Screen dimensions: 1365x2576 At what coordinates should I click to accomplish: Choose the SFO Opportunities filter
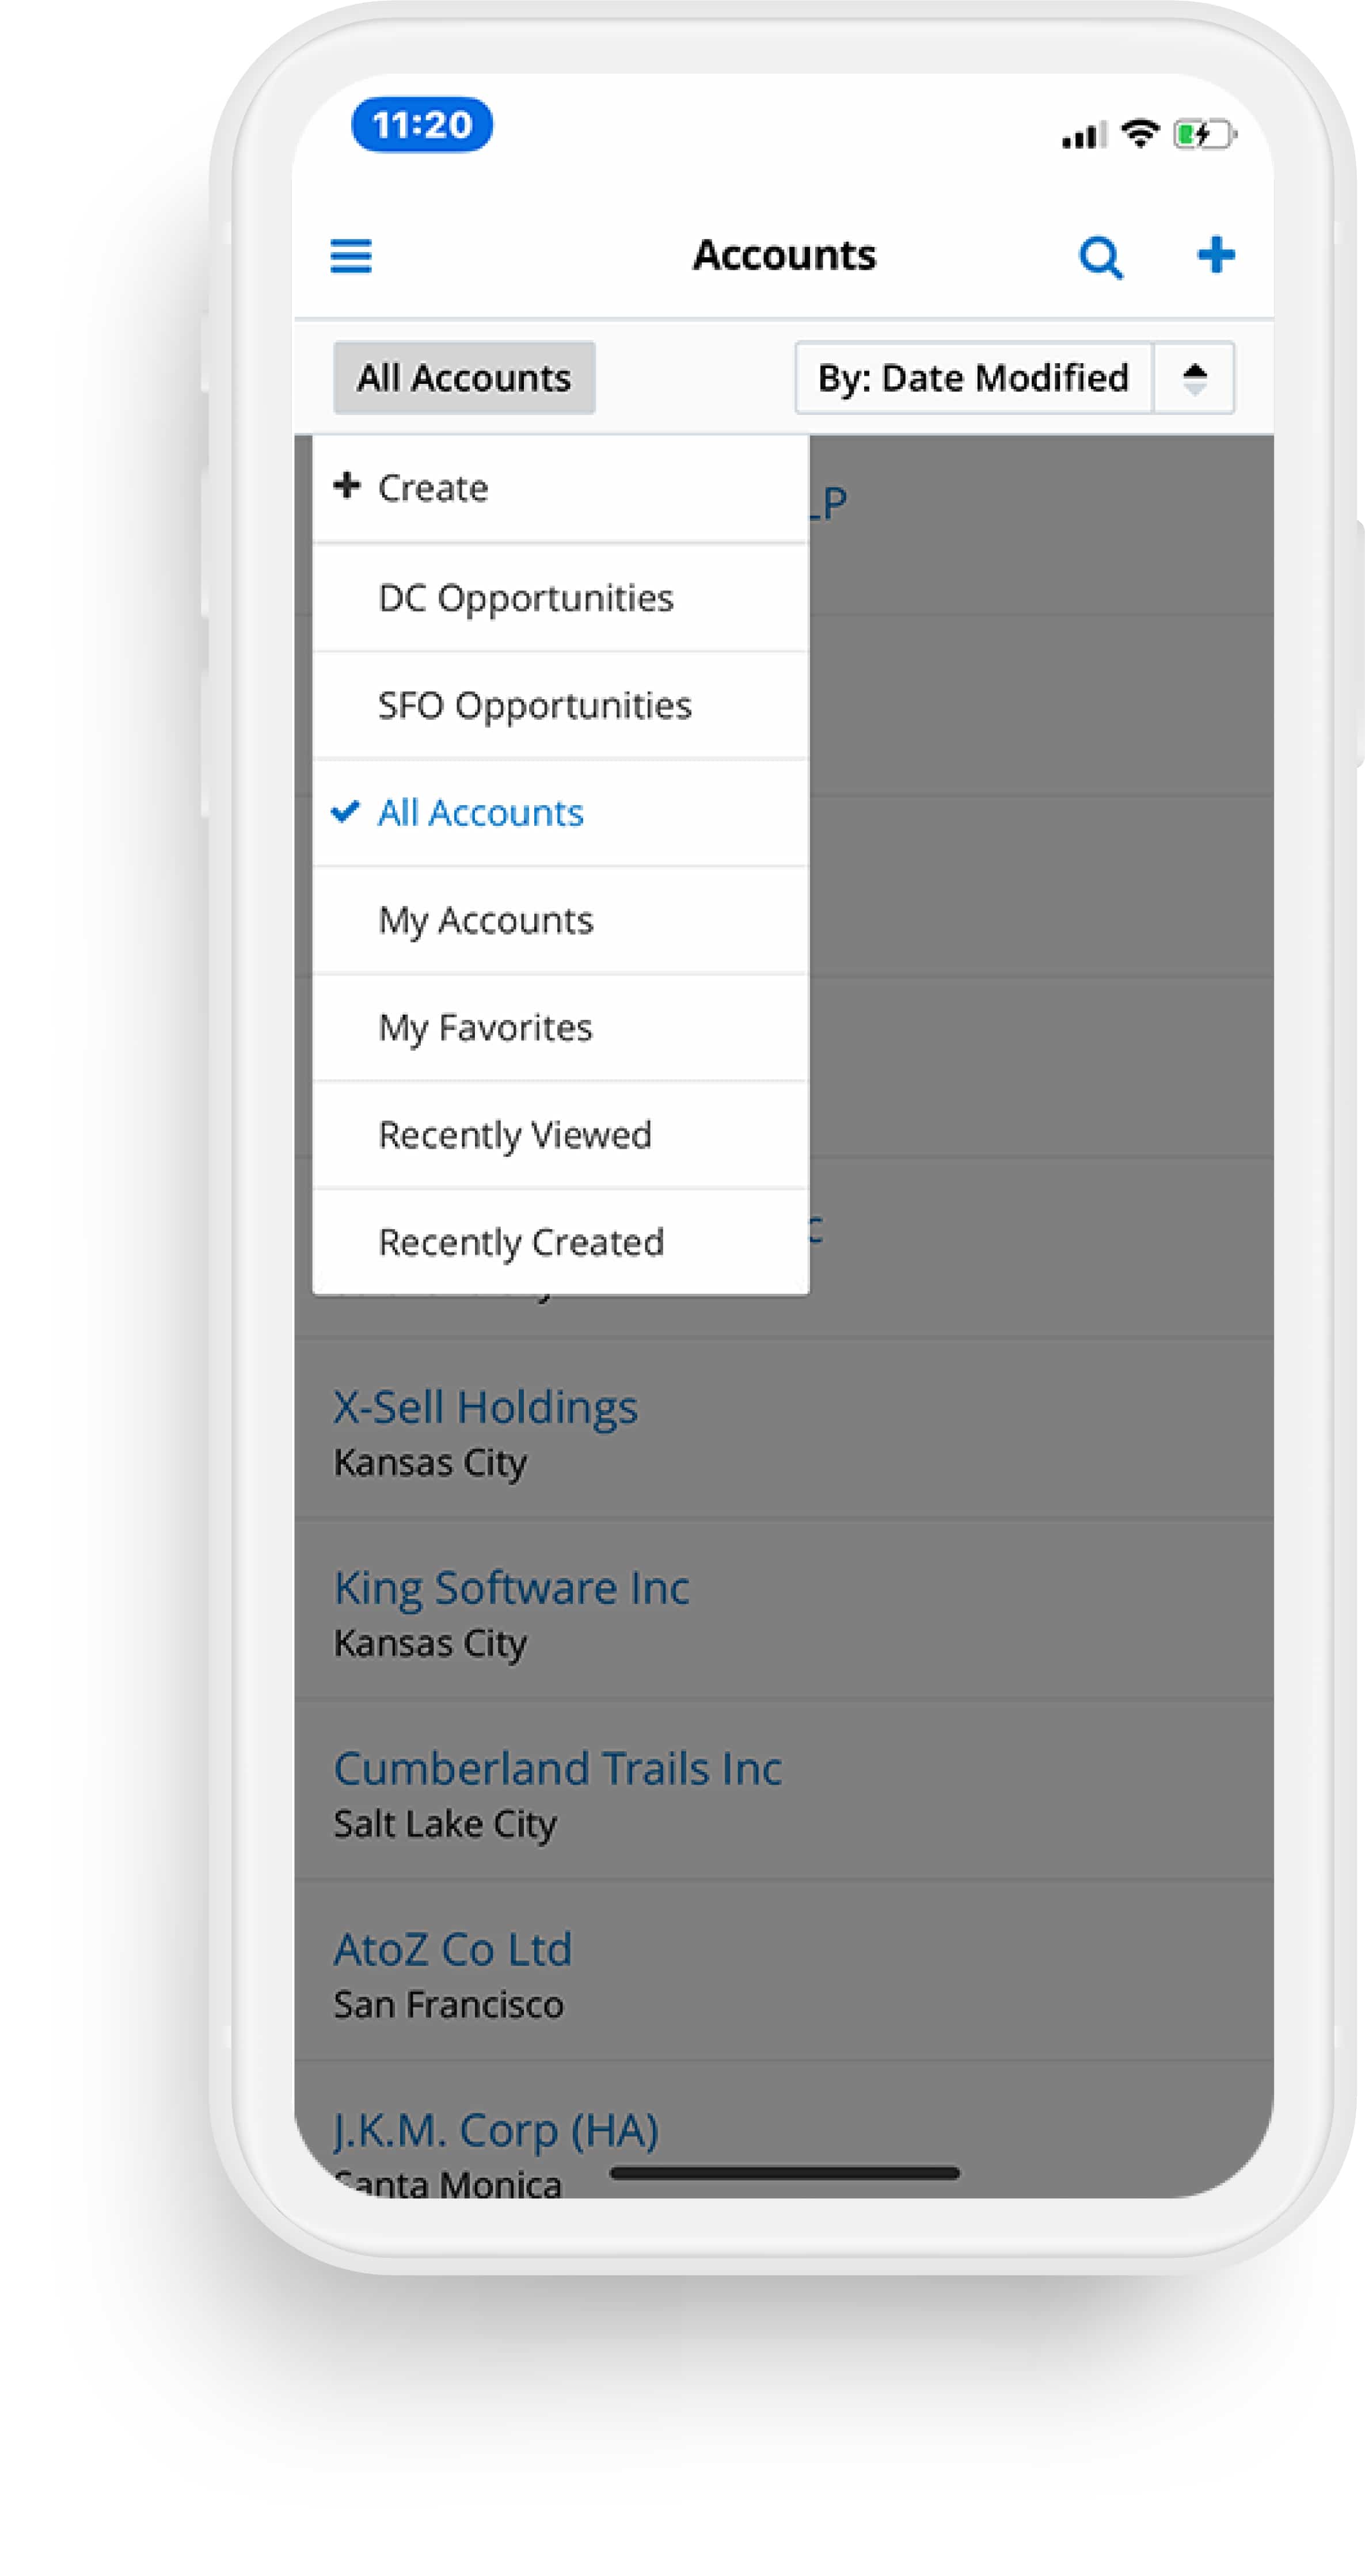(x=534, y=706)
